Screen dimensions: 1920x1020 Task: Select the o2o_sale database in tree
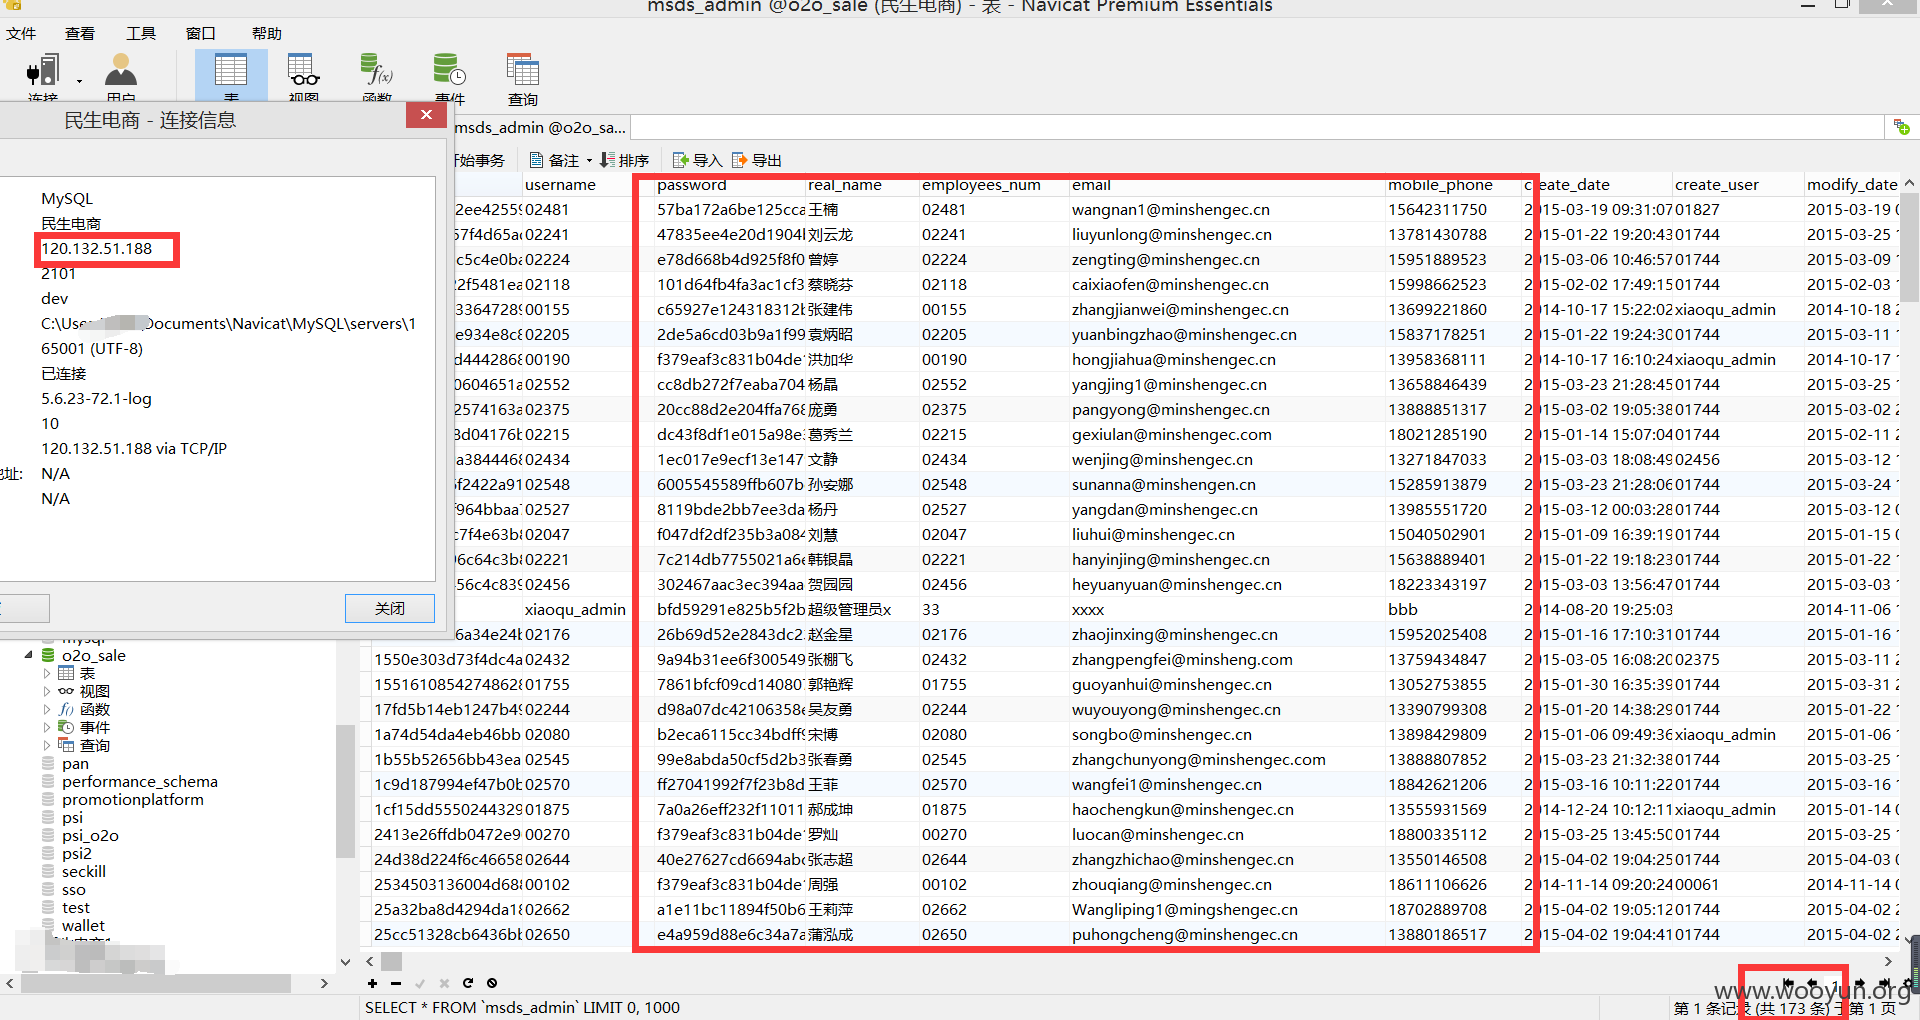(x=94, y=656)
